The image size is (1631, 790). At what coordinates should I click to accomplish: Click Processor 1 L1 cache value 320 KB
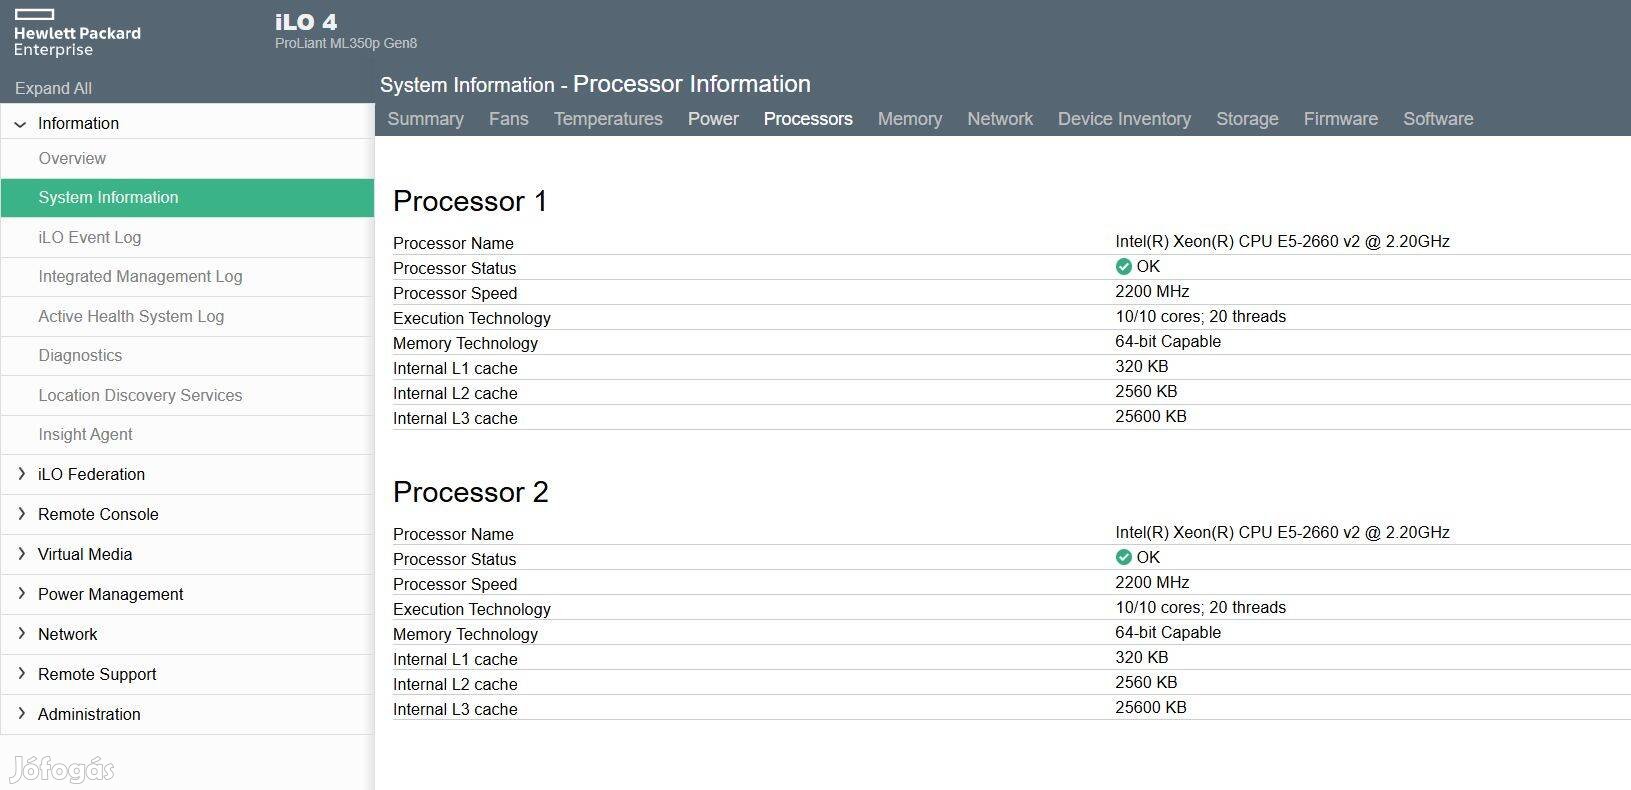[1141, 366]
